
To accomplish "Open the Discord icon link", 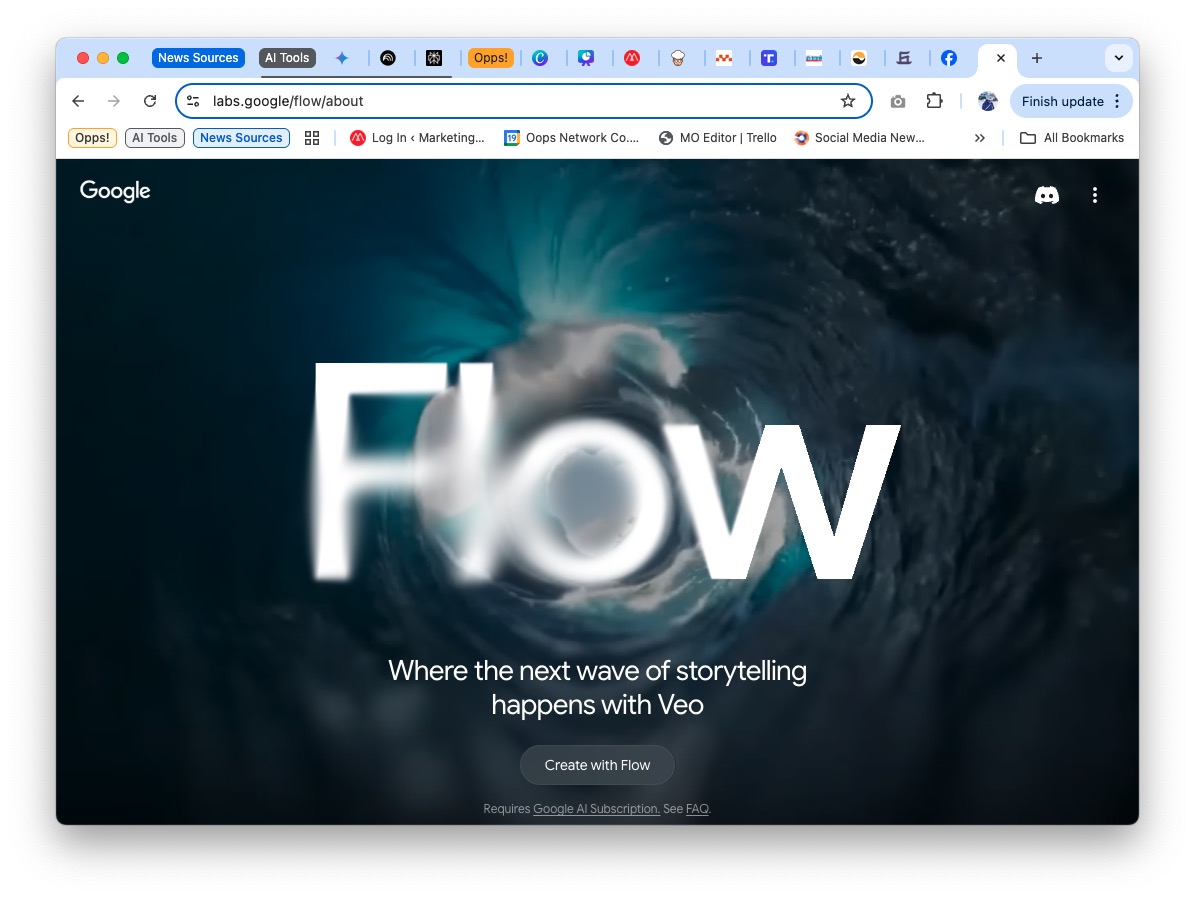I will coord(1046,195).
